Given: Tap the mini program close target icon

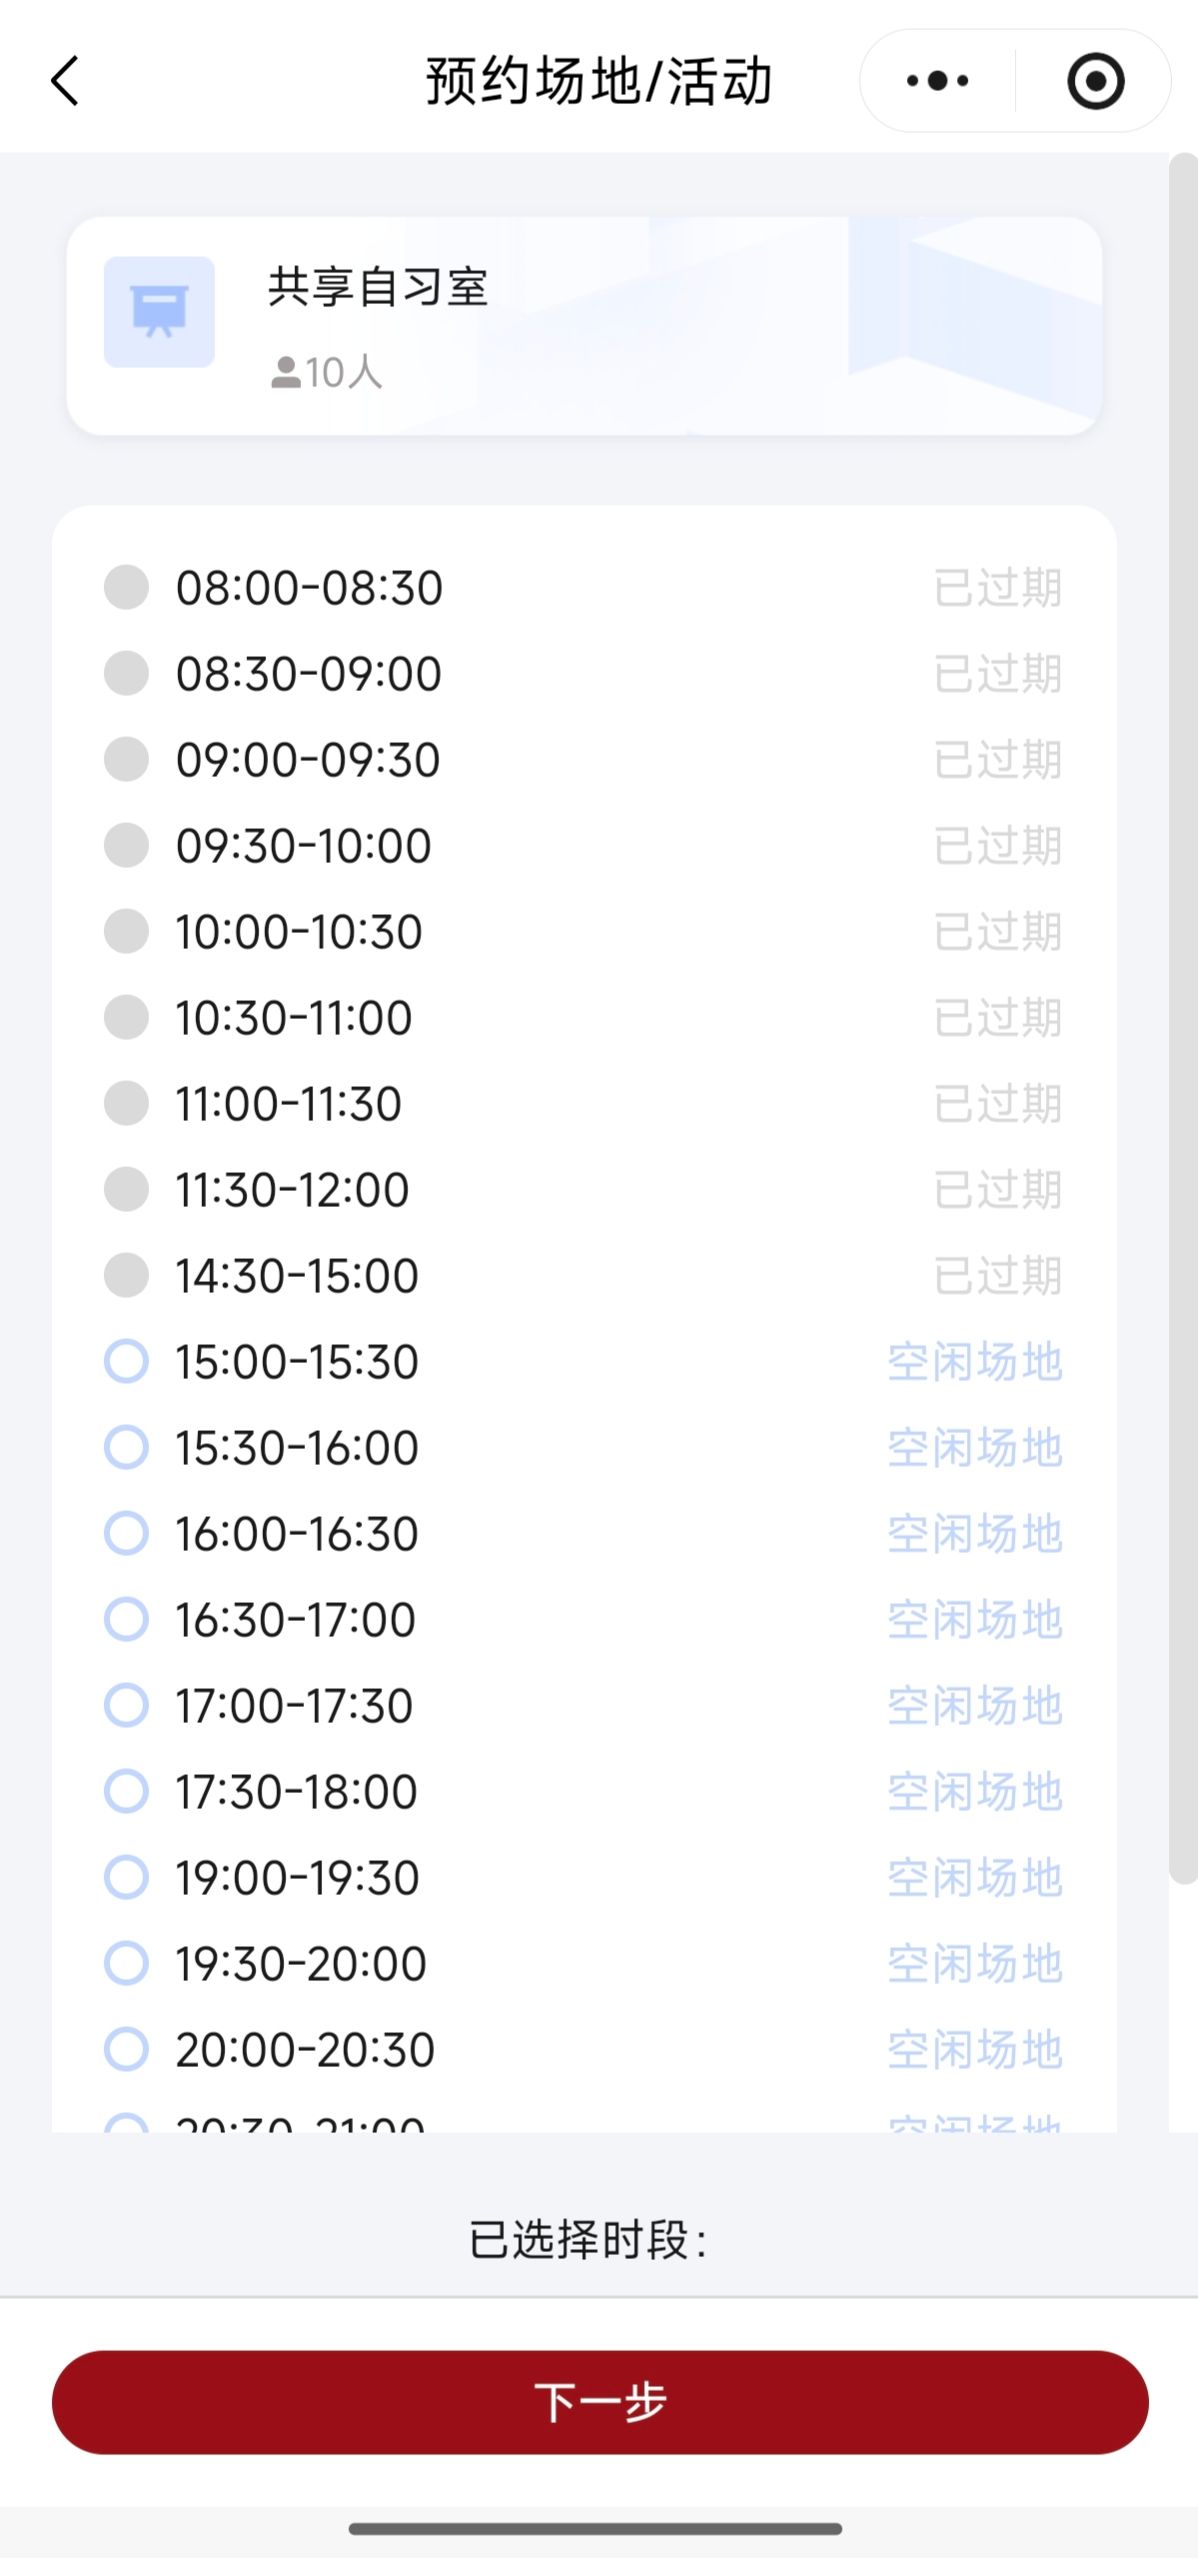Looking at the screenshot, I should [1095, 81].
